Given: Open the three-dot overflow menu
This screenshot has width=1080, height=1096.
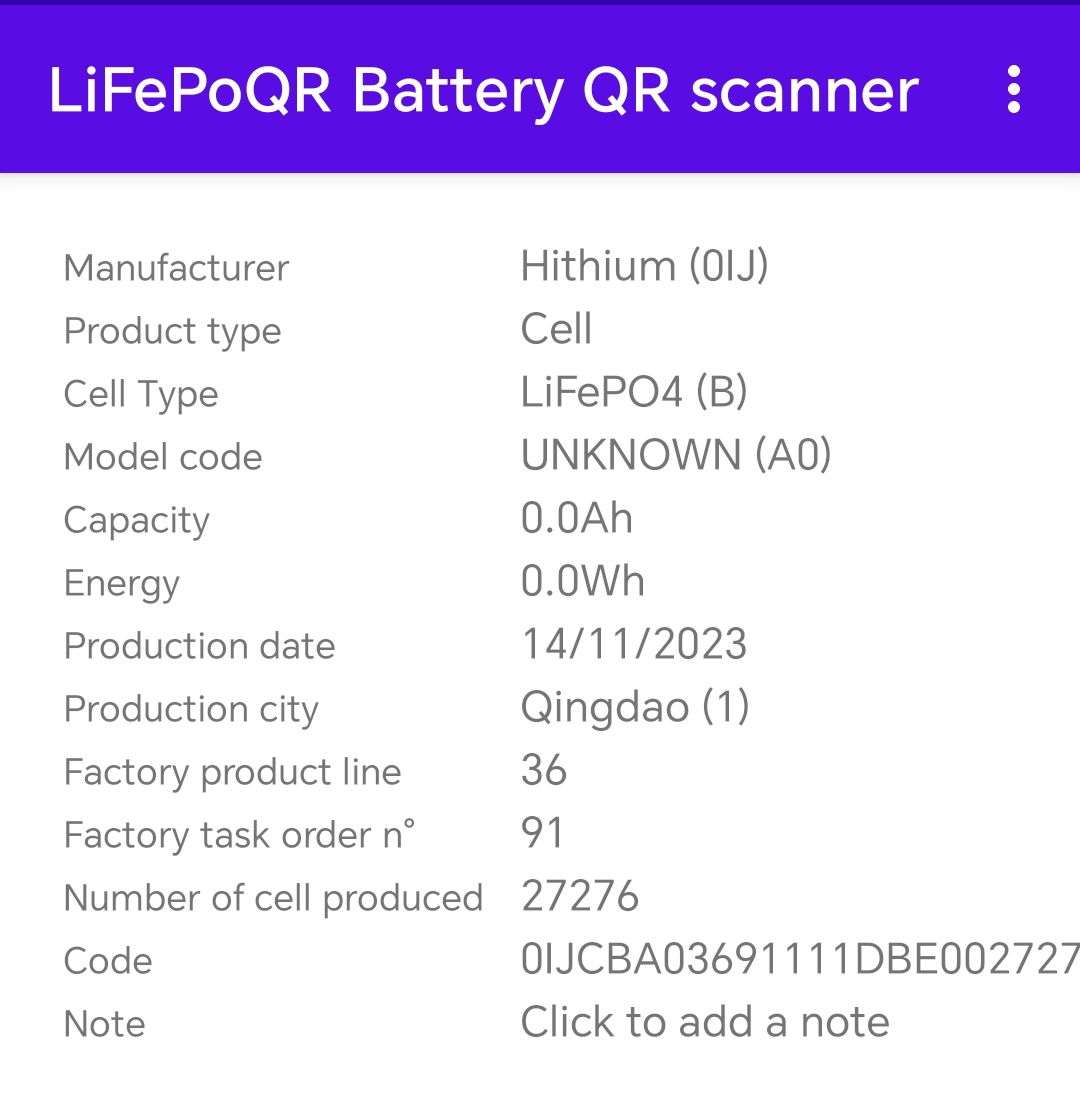Looking at the screenshot, I should (x=1014, y=89).
